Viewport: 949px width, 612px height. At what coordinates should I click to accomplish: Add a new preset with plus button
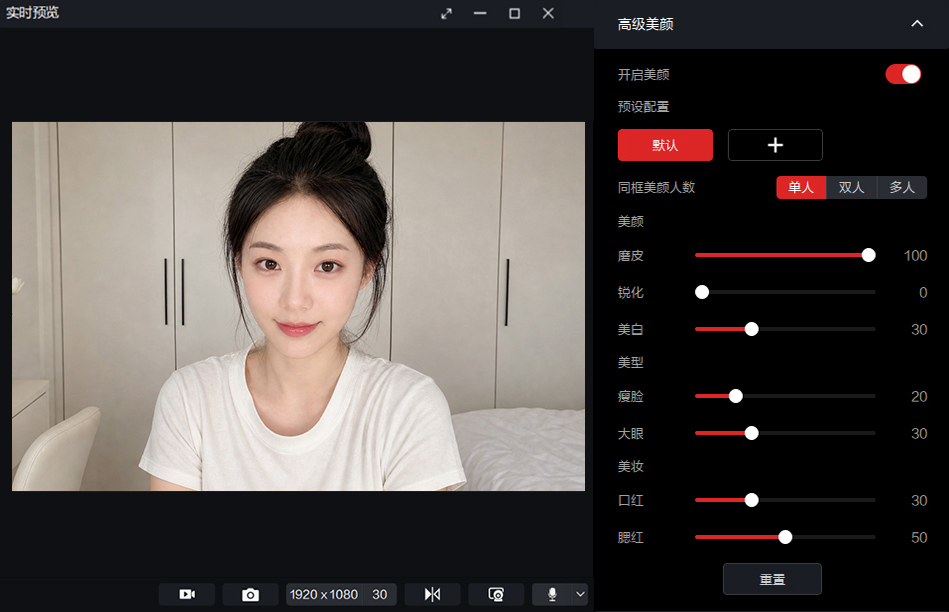point(775,145)
